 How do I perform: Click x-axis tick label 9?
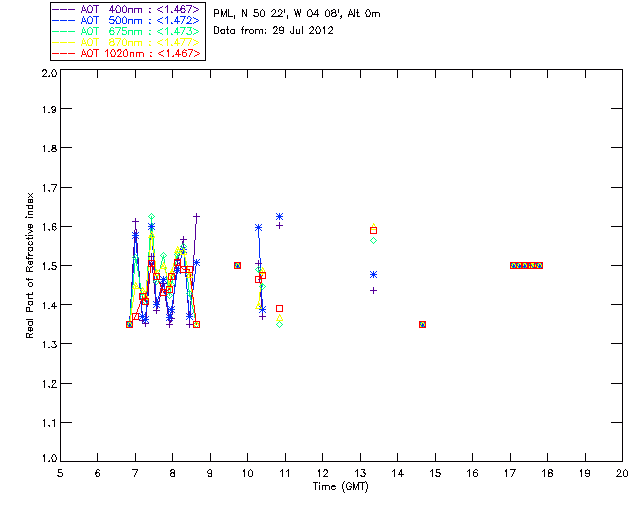point(210,473)
